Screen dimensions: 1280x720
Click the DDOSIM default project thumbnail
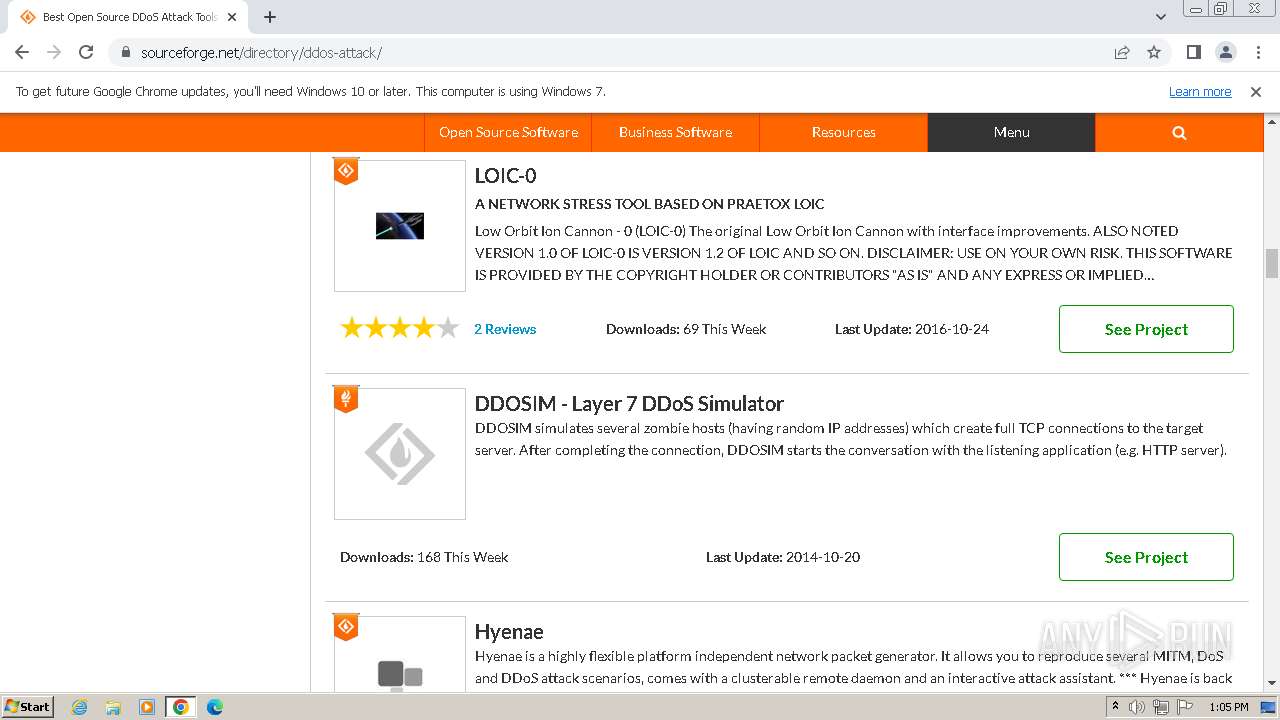click(x=400, y=454)
